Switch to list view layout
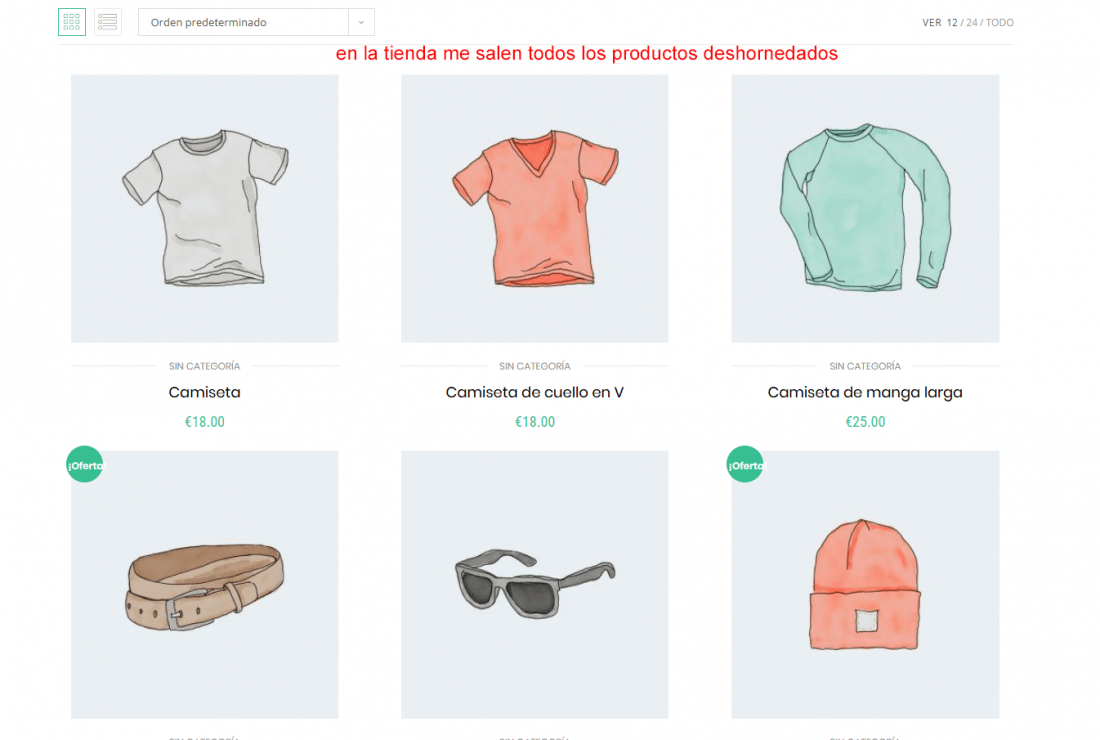The height and width of the screenshot is (740, 1100). pyautogui.click(x=108, y=22)
